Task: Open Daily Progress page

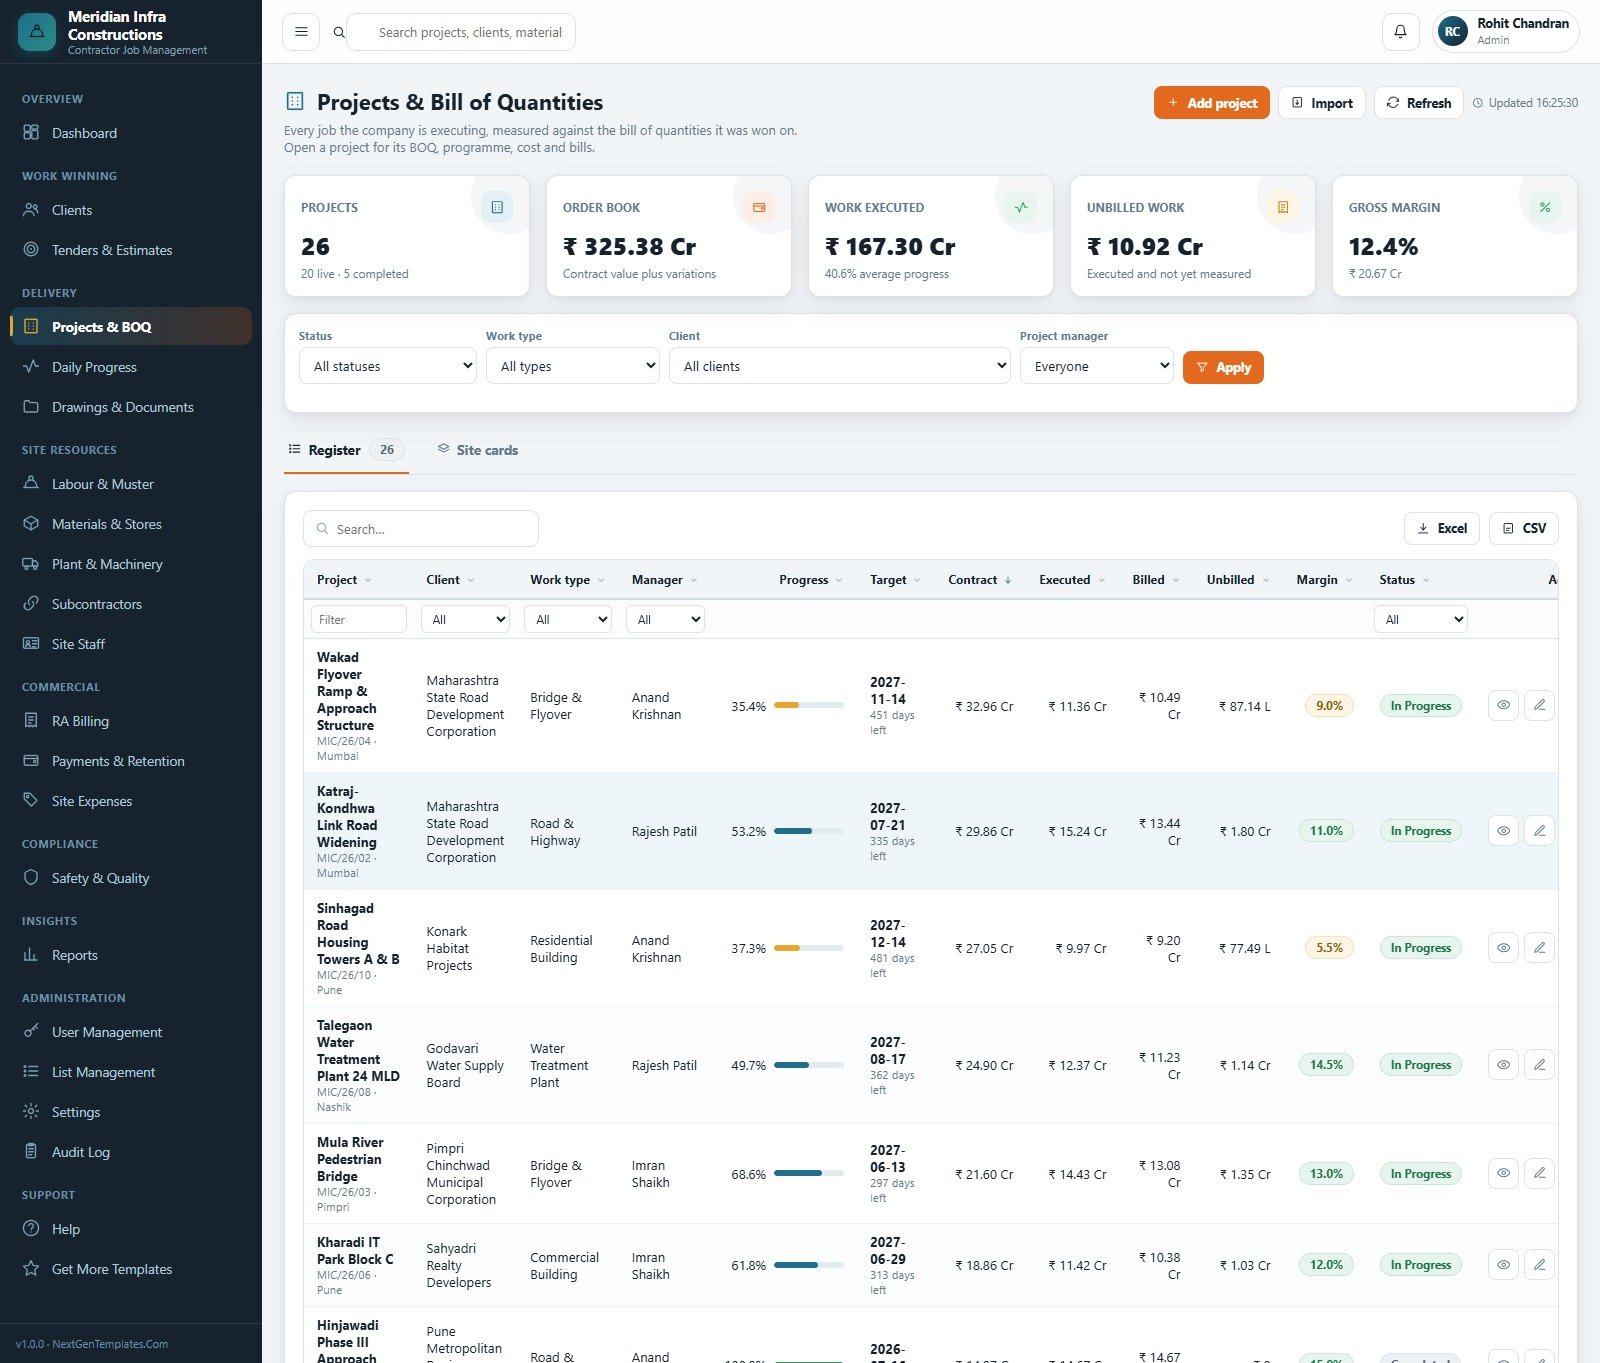Action: (131, 367)
